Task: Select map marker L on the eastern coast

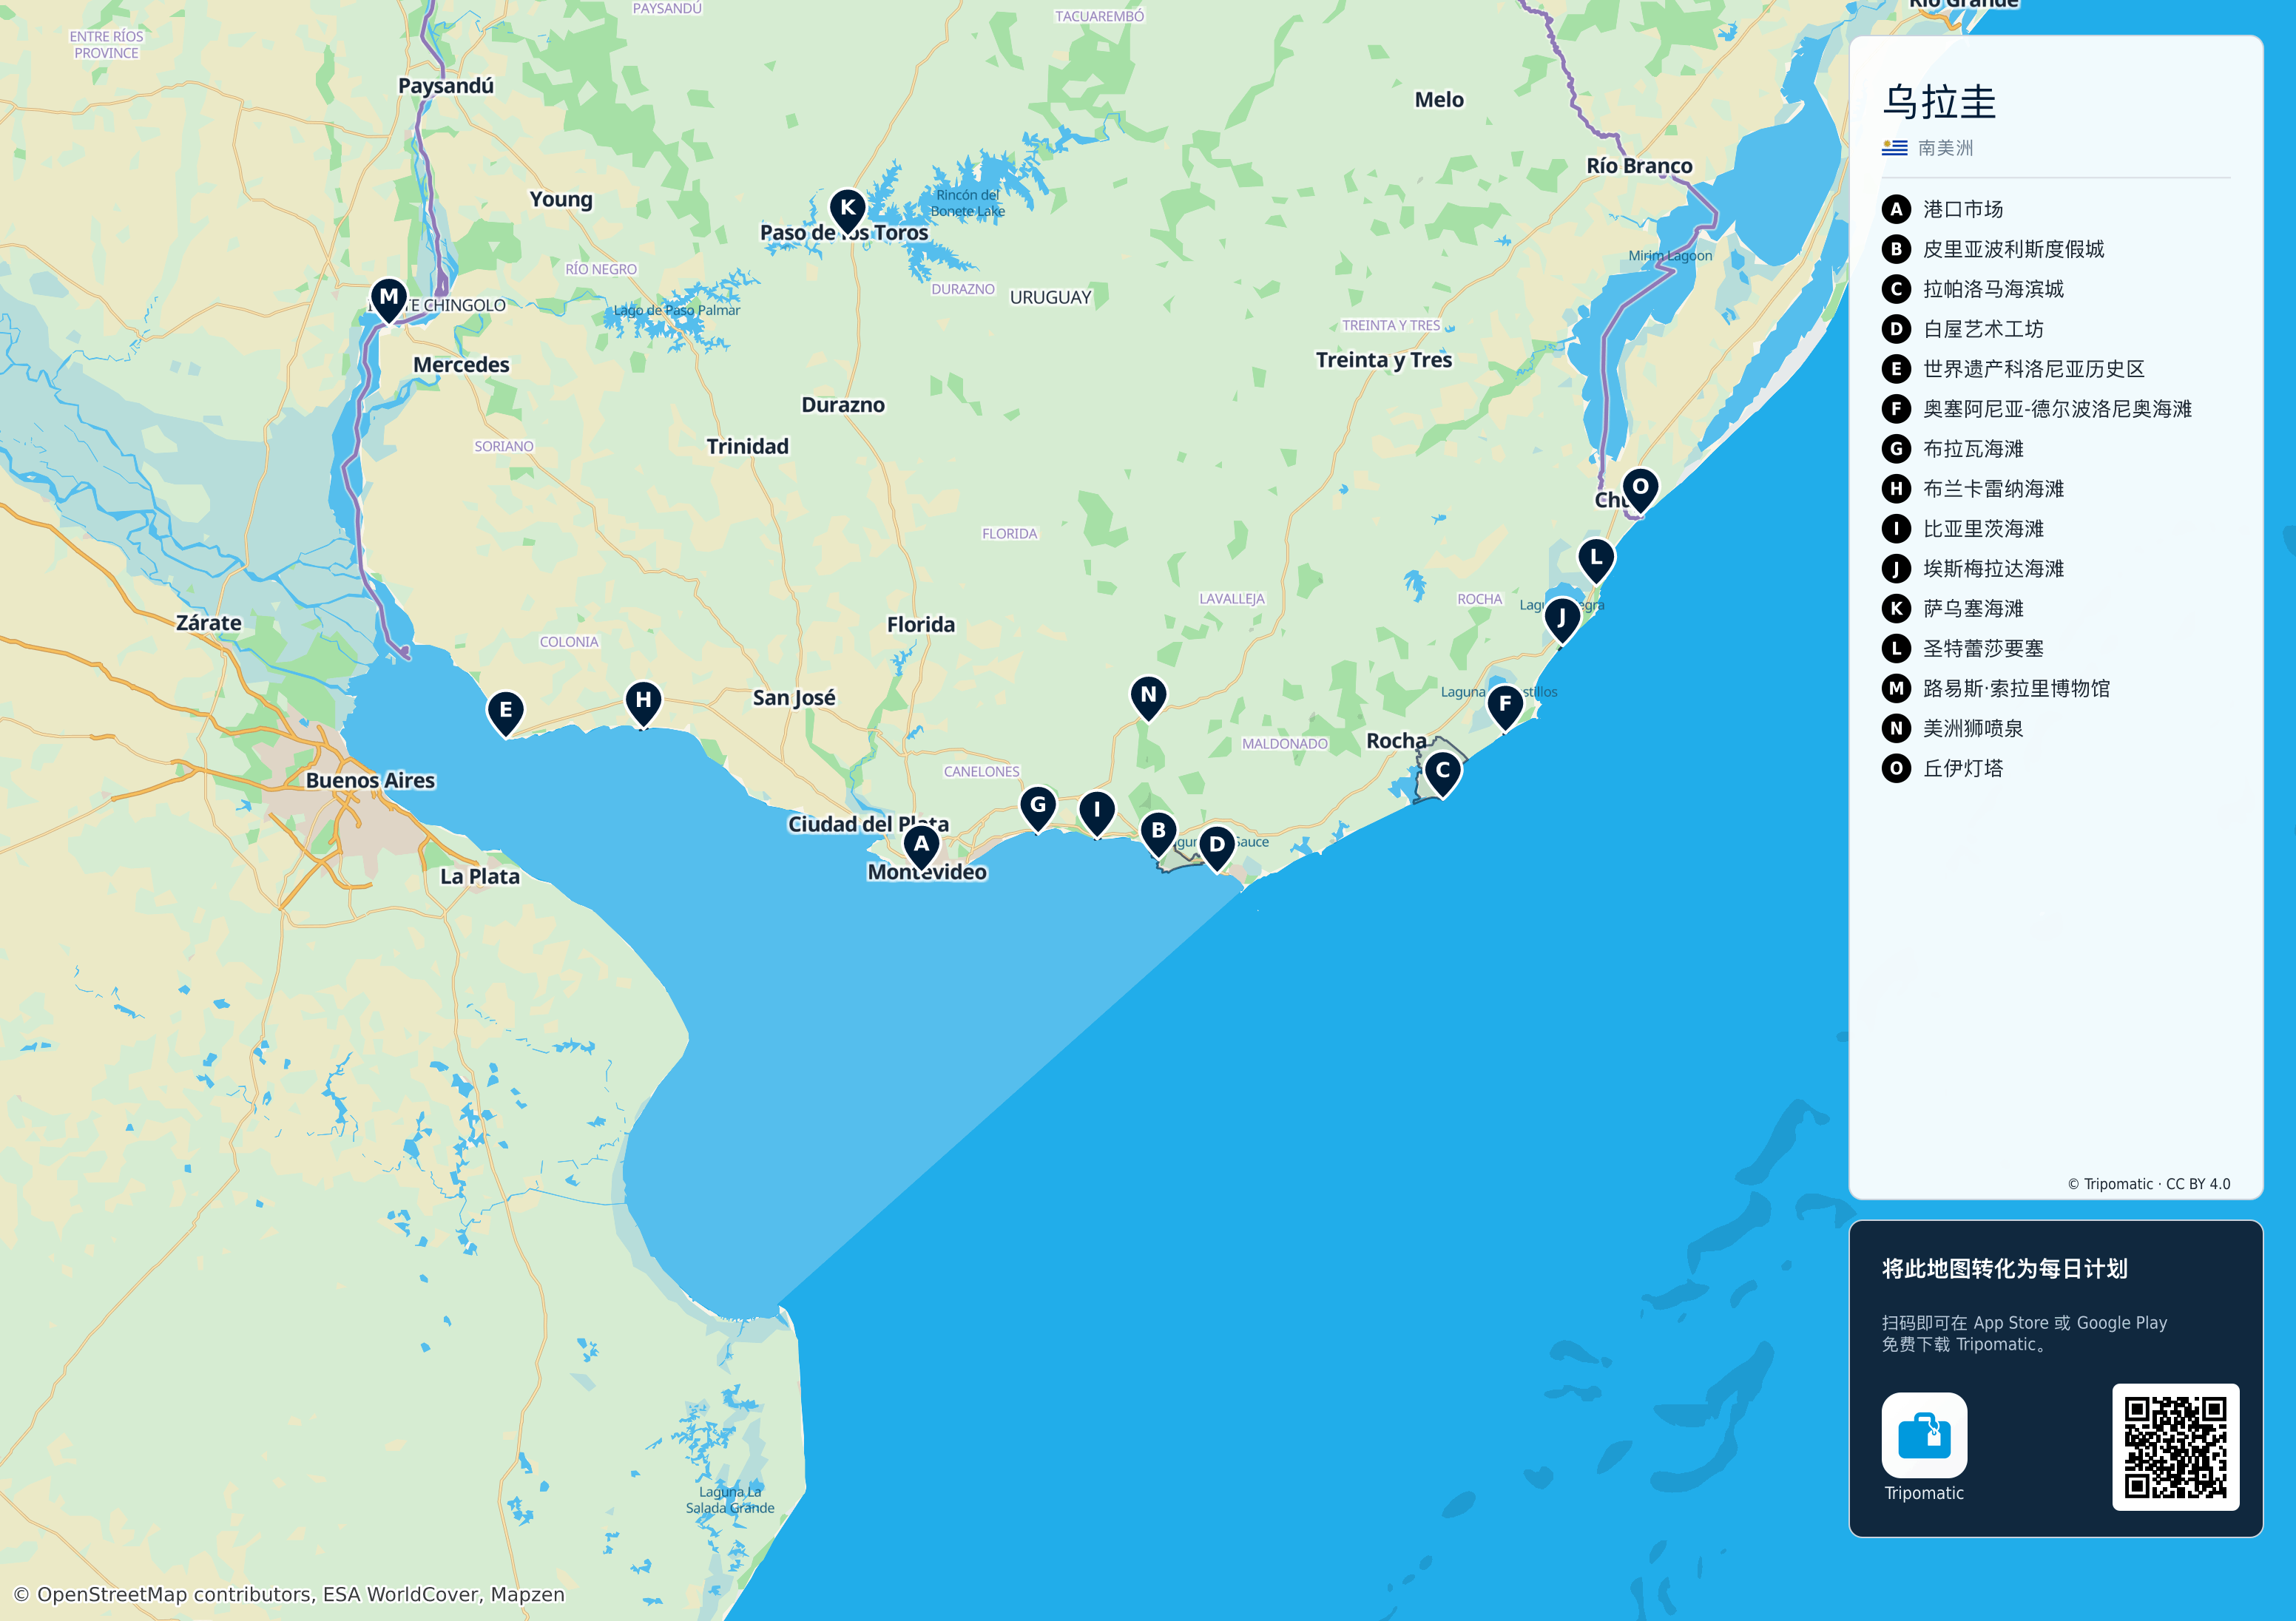Action: [x=1596, y=560]
